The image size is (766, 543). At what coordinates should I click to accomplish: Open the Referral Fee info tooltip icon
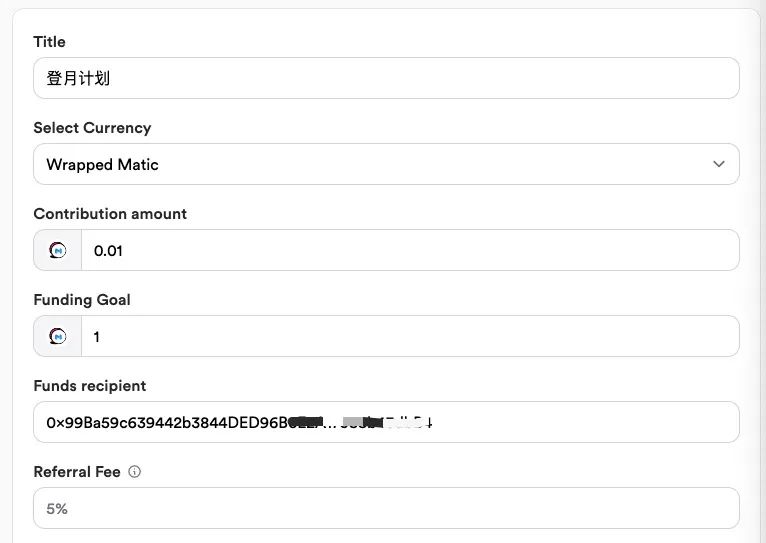[x=134, y=472]
